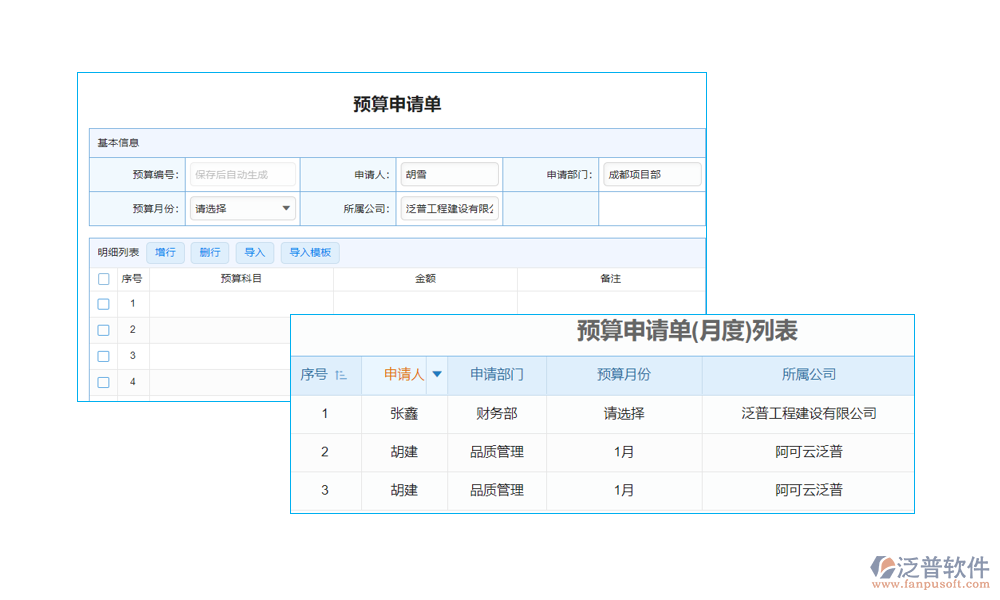Click the 申请人 input containing 胡雪
The width and height of the screenshot is (1000, 600).
[x=449, y=173]
